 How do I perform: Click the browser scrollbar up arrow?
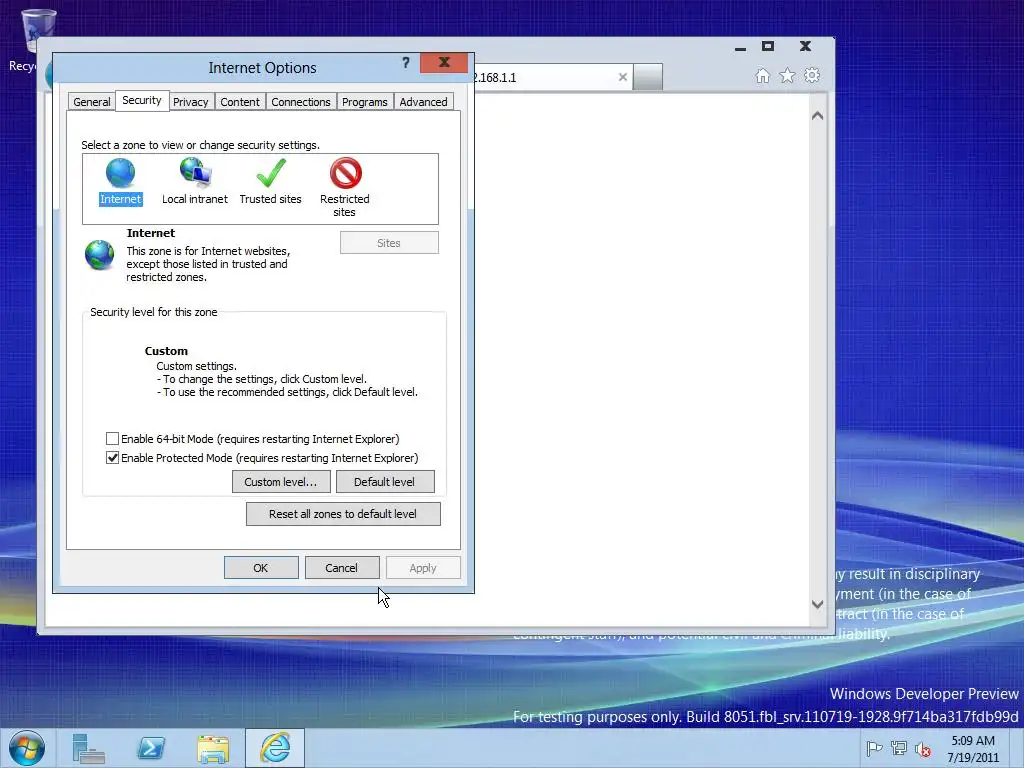point(818,116)
